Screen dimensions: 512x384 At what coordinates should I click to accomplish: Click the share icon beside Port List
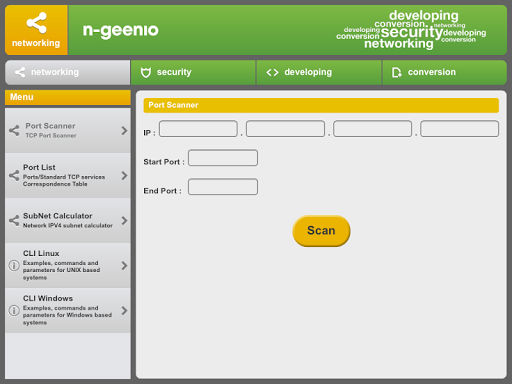click(14, 175)
